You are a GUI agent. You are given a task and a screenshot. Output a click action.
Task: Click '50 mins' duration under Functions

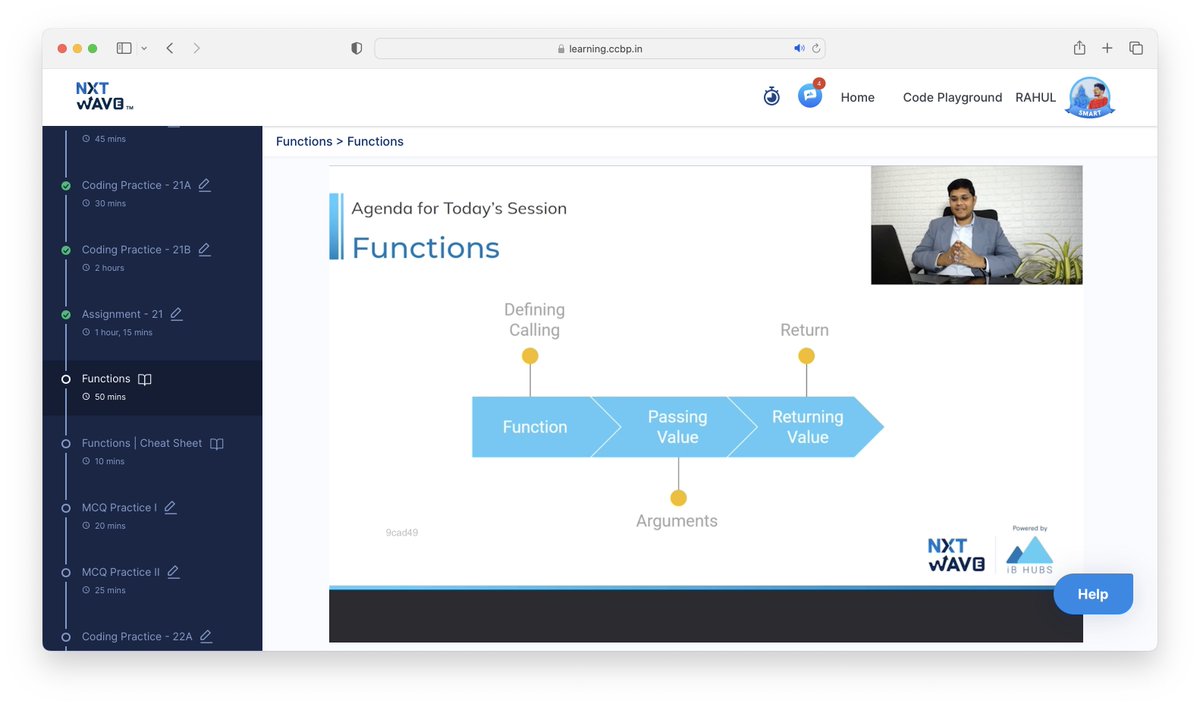110,397
